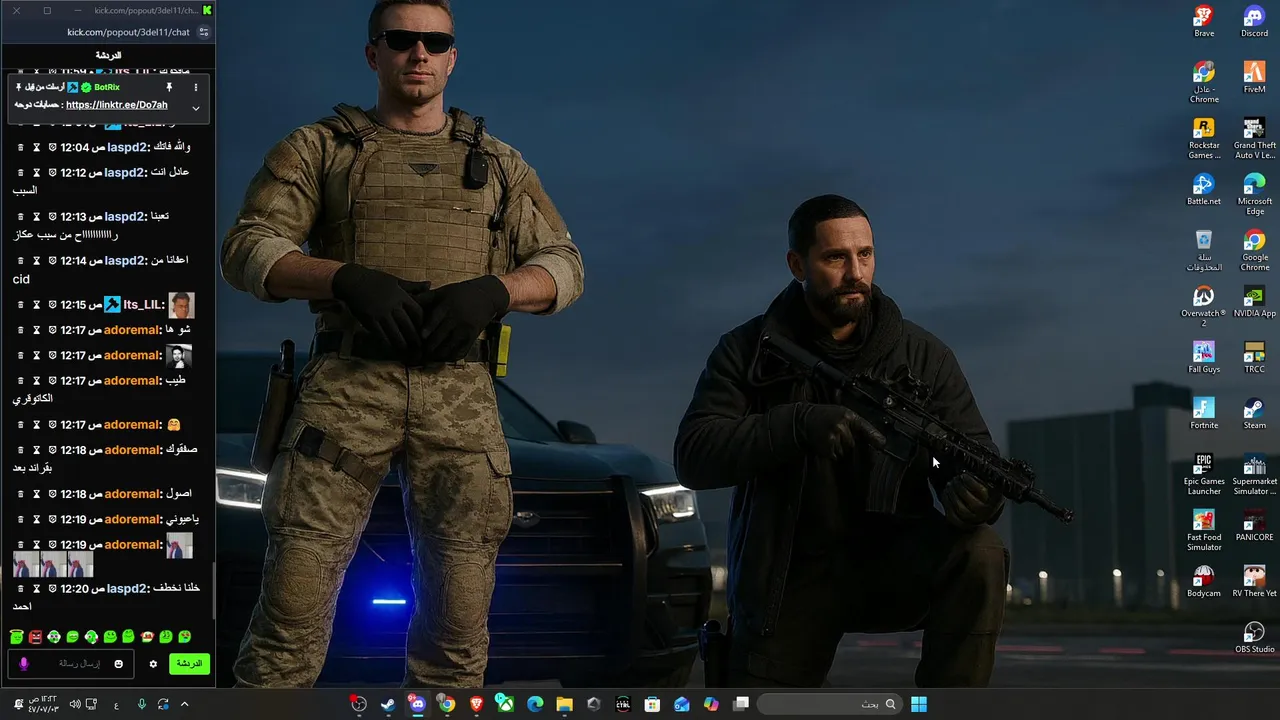This screenshot has height=720, width=1280.
Task: Open the Fall Guys desktop shortcut
Action: coord(1204,357)
